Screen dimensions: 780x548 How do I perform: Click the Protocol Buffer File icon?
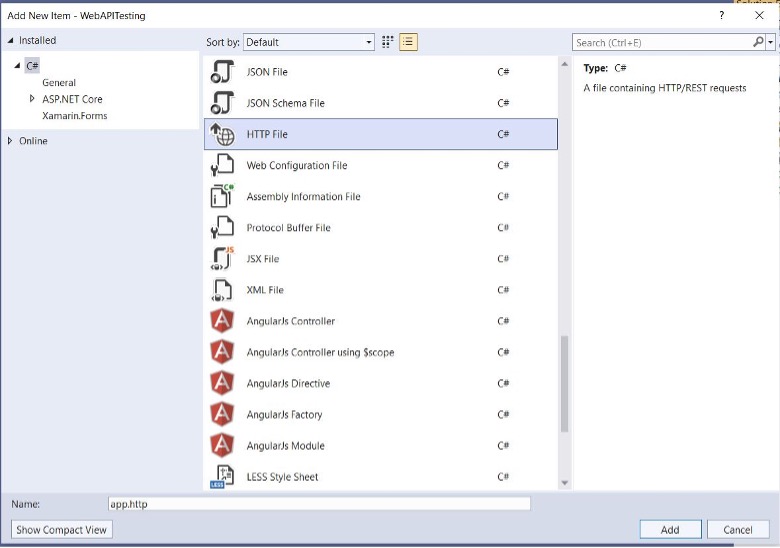click(x=222, y=227)
